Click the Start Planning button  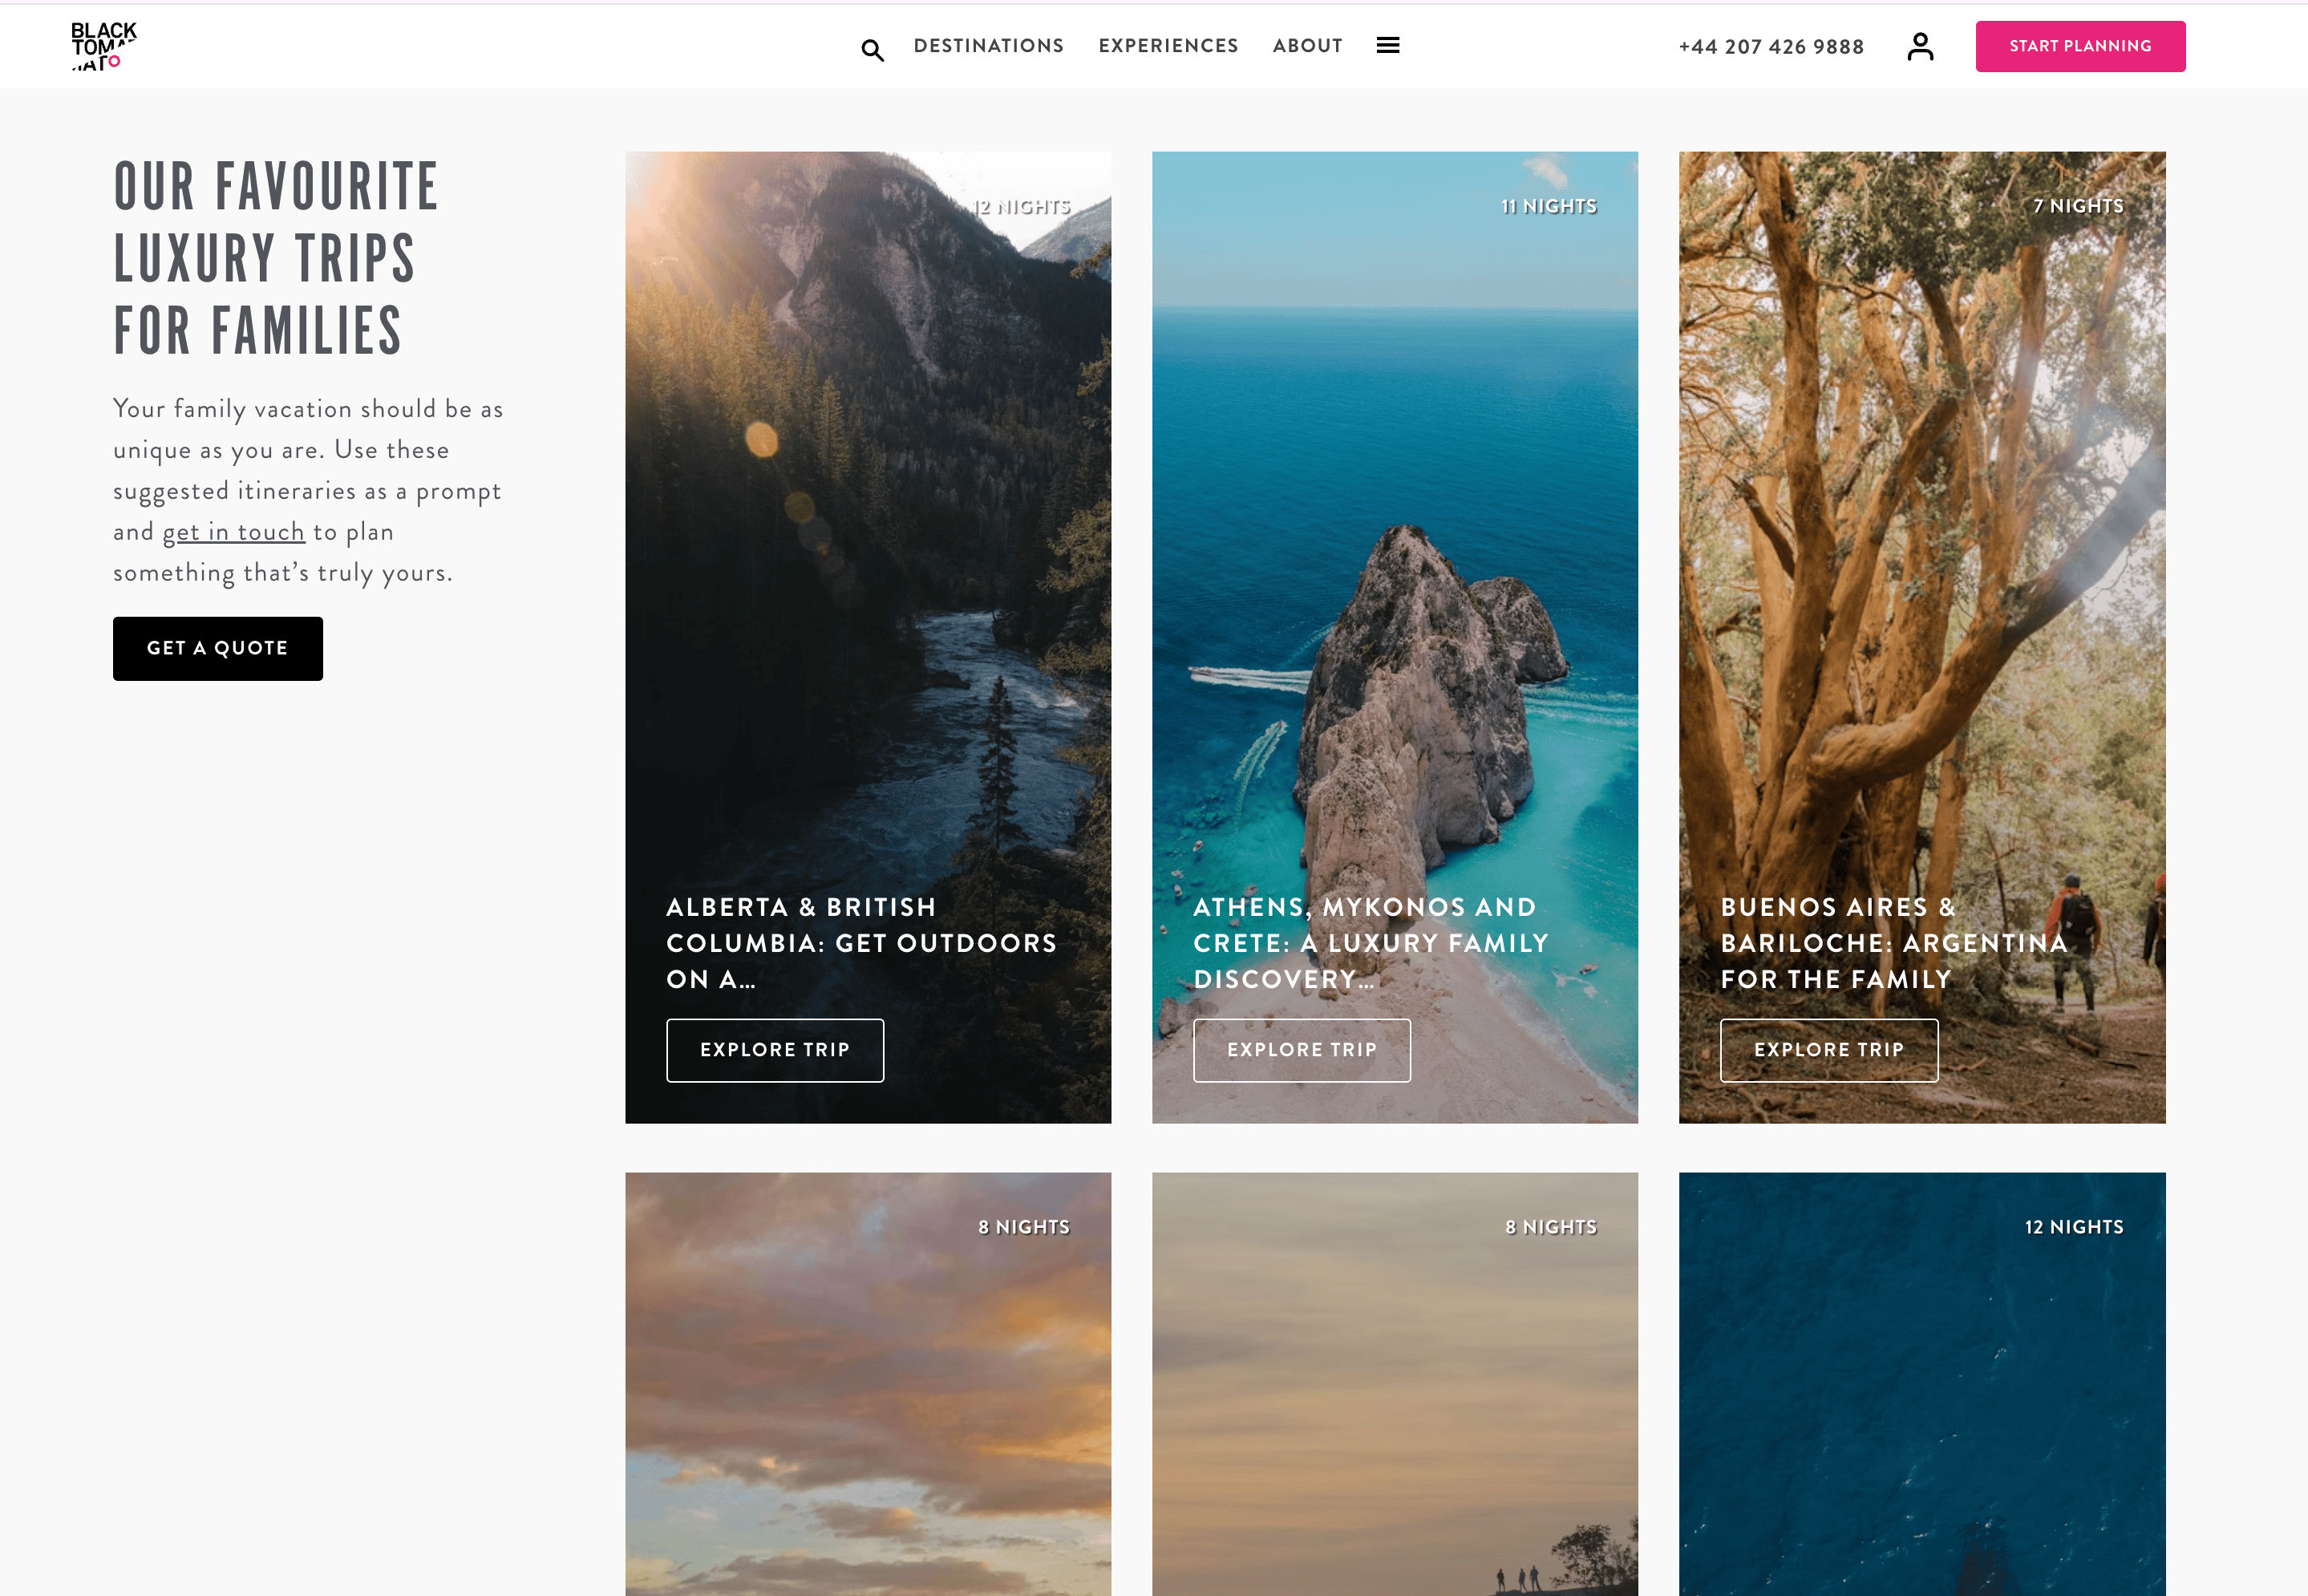[2079, 46]
